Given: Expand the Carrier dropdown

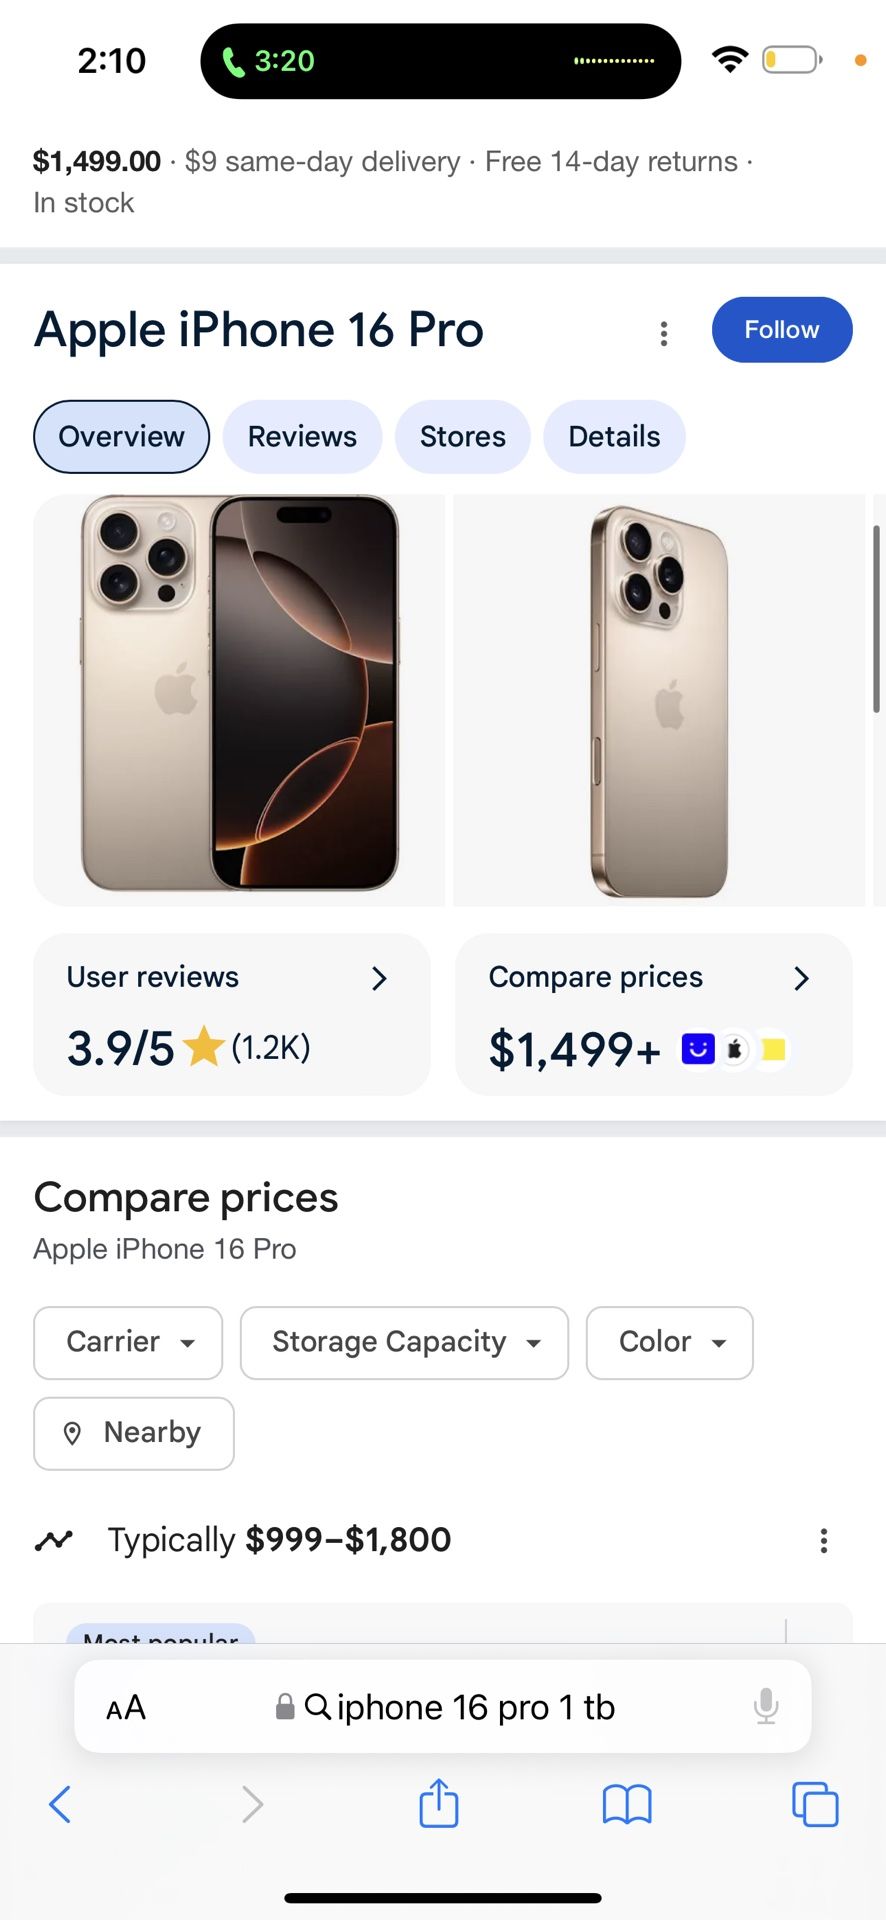Looking at the screenshot, I should point(128,1342).
